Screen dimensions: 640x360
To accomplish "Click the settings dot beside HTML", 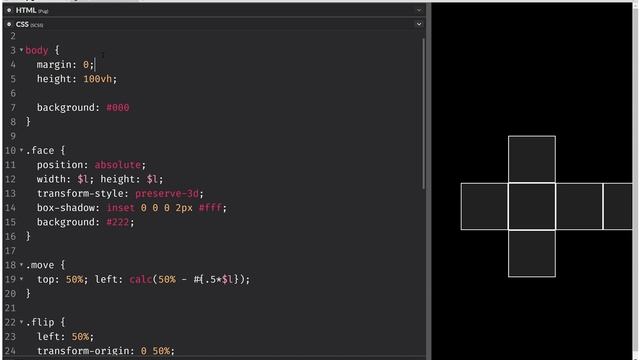I will point(9,10).
